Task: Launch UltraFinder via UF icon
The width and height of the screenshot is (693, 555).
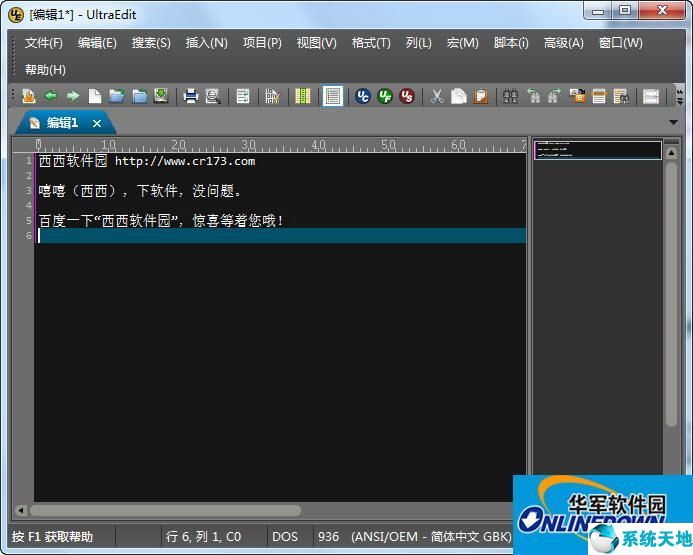Action: (385, 96)
